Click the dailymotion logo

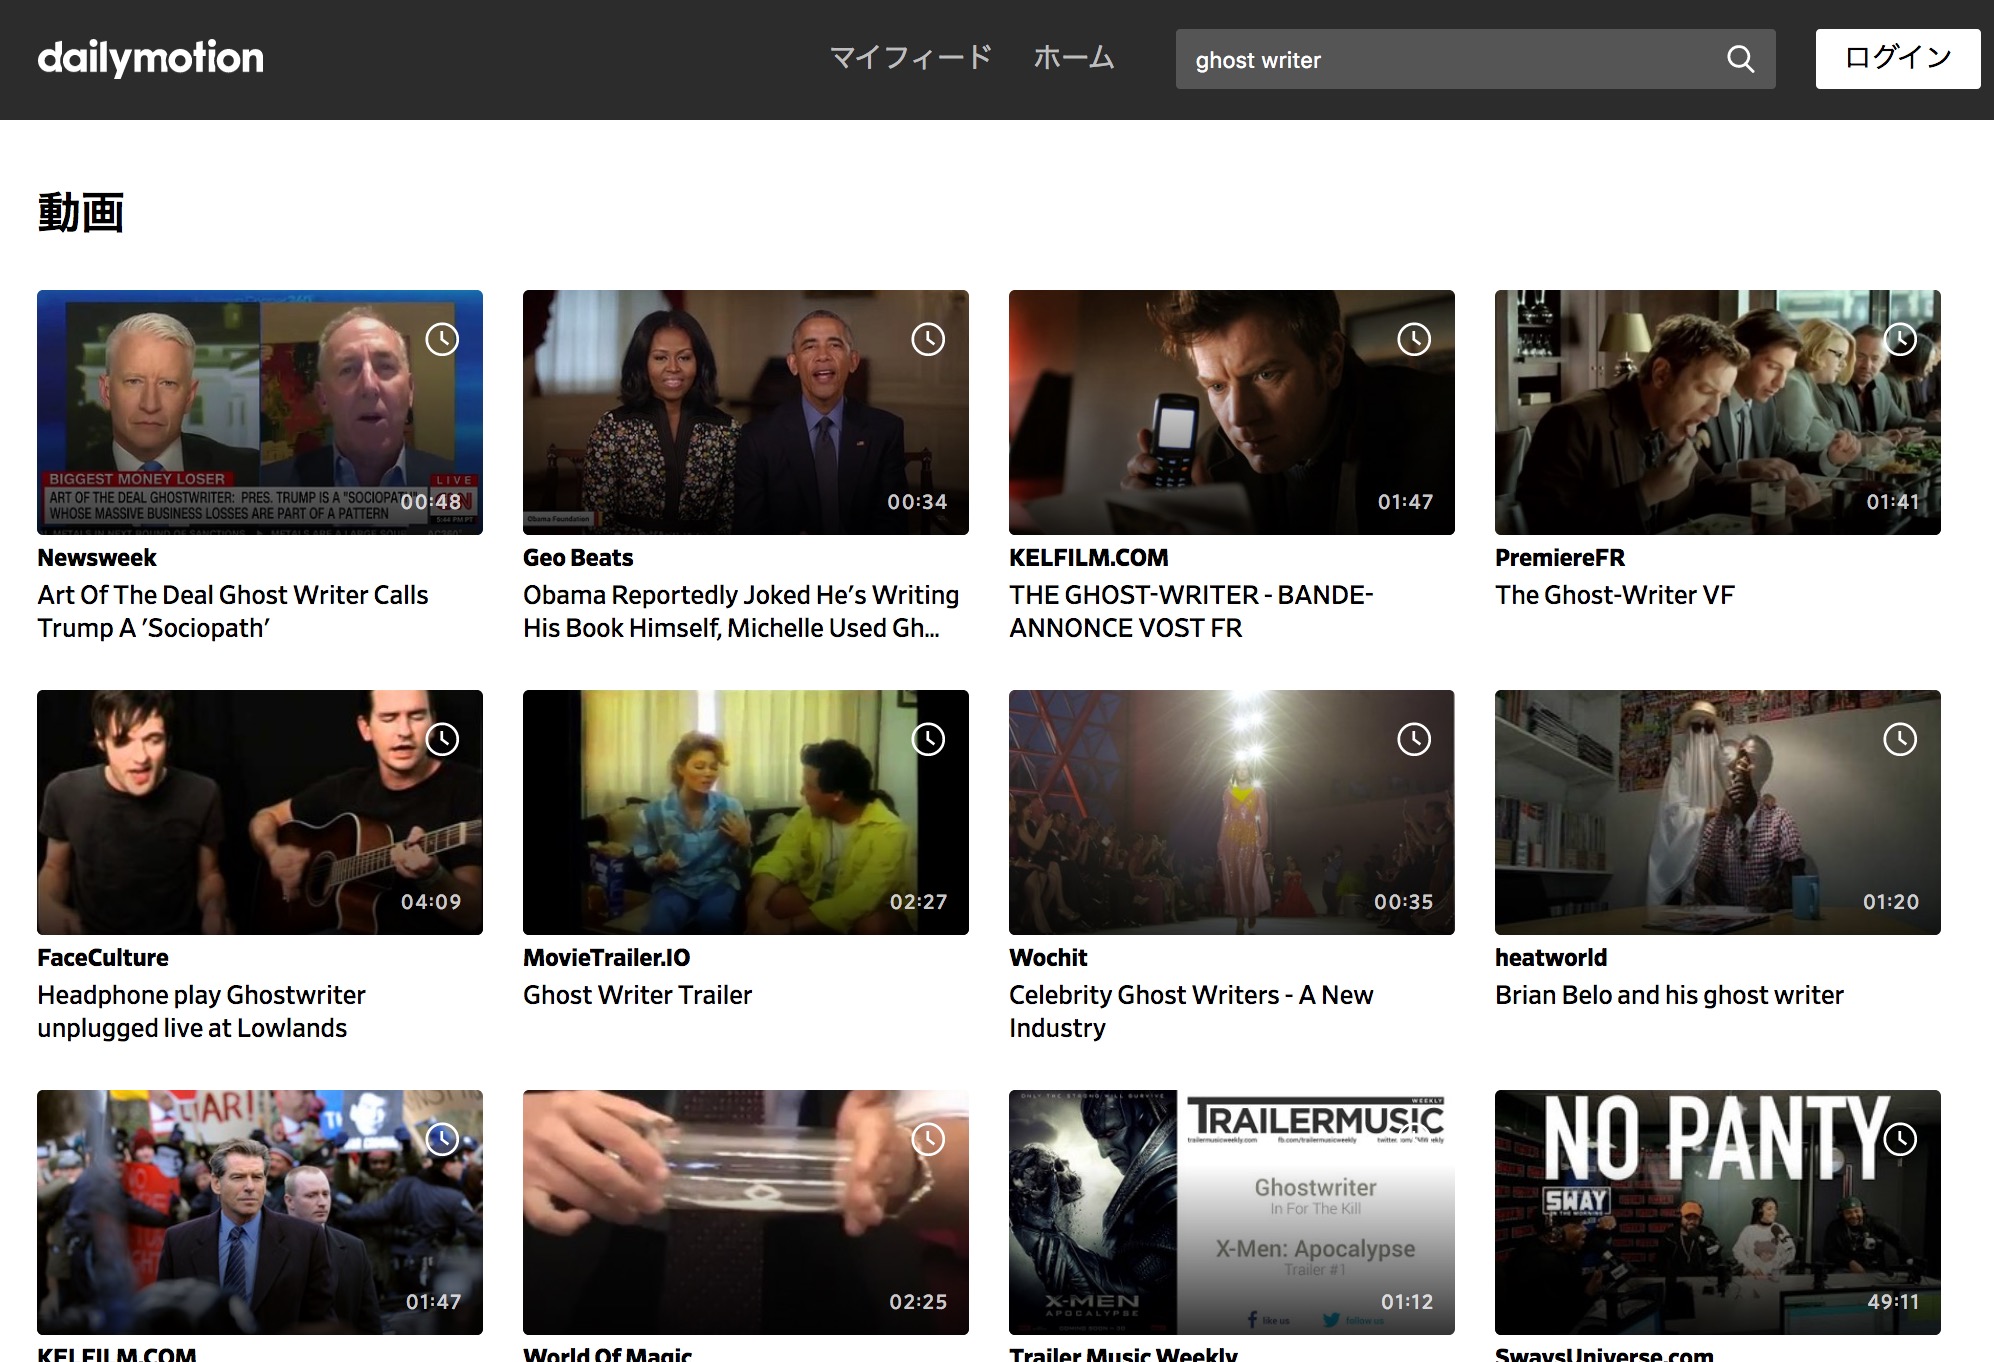click(150, 58)
